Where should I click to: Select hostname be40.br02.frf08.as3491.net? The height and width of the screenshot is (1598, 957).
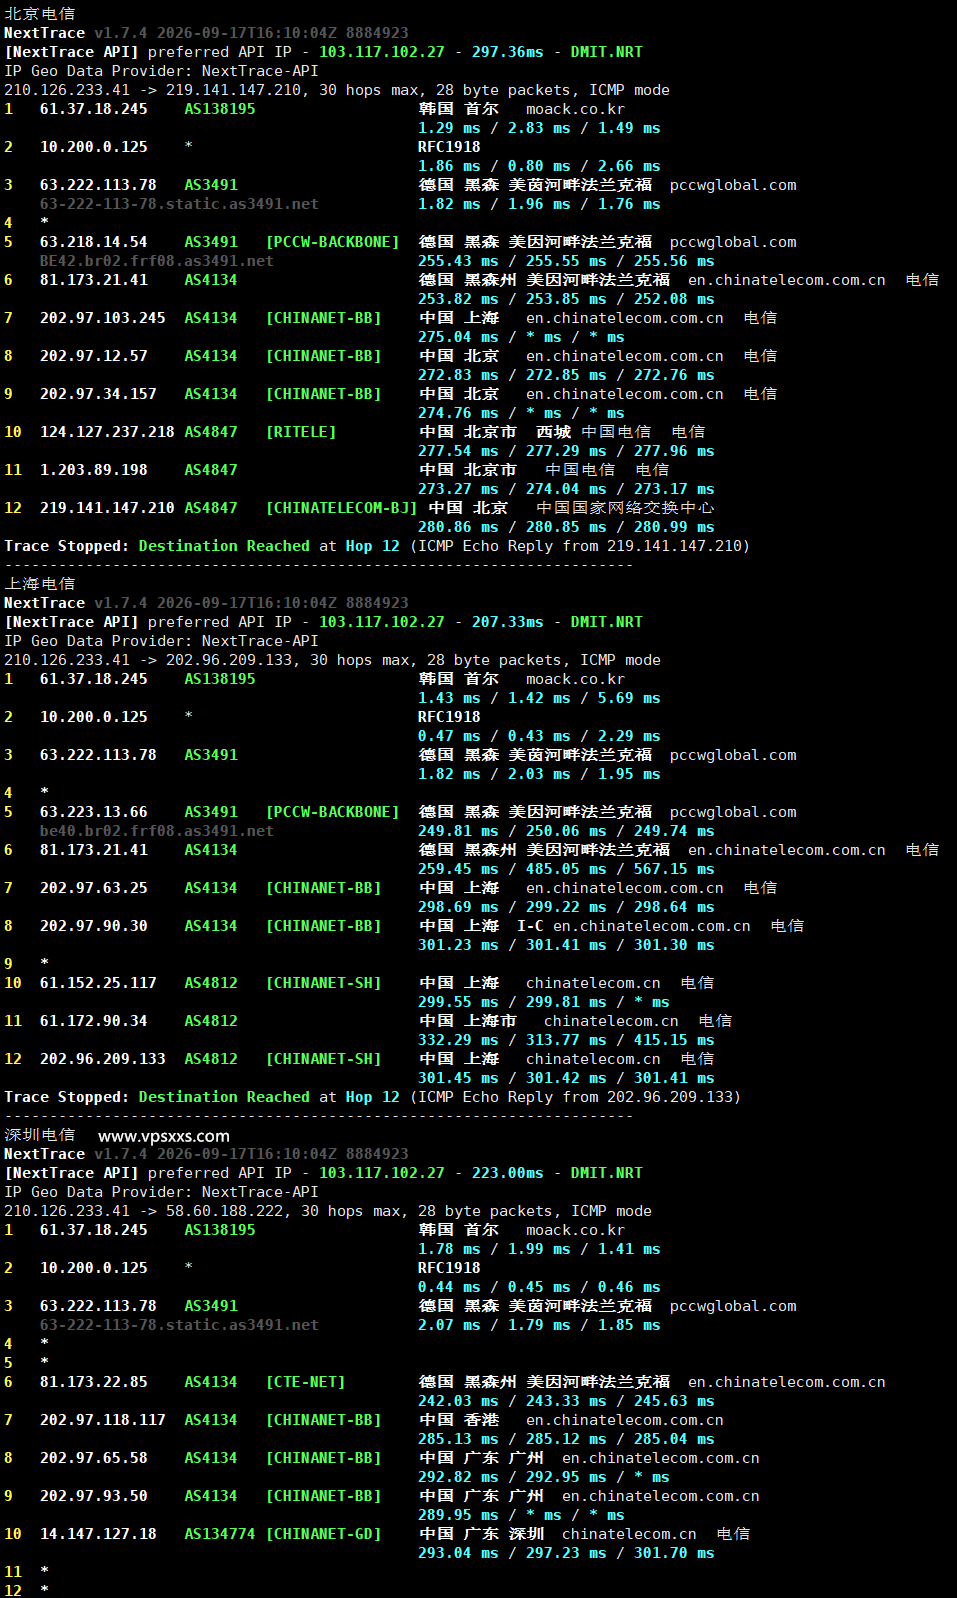157,831
